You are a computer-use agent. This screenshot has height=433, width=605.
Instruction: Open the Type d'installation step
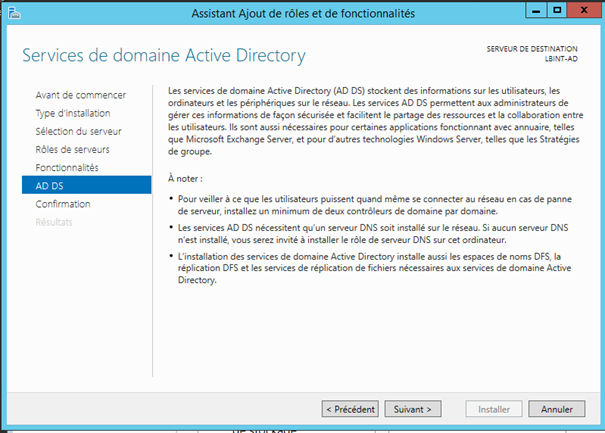pyautogui.click(x=73, y=113)
